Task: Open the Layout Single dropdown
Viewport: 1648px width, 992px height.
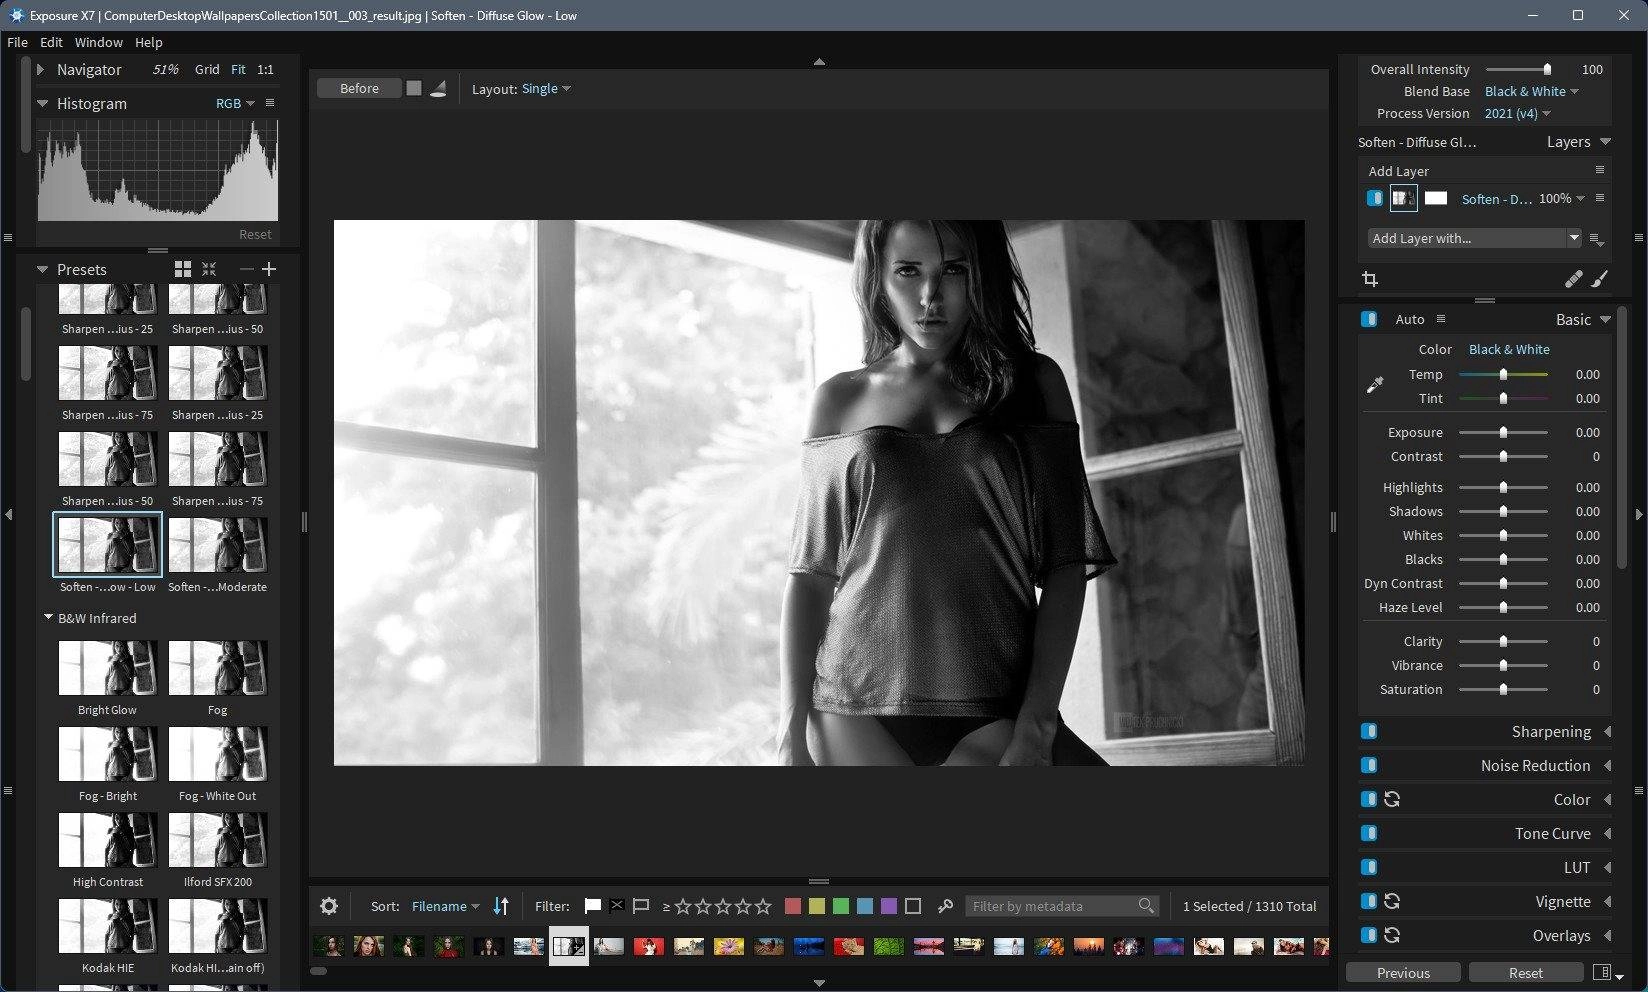Action: coord(546,88)
